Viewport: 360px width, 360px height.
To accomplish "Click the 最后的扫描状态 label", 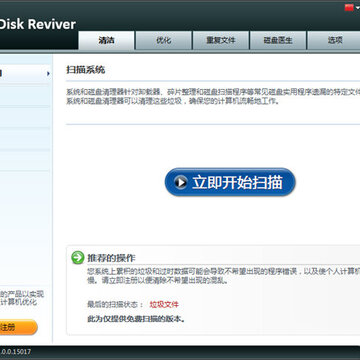I will 115,304.
